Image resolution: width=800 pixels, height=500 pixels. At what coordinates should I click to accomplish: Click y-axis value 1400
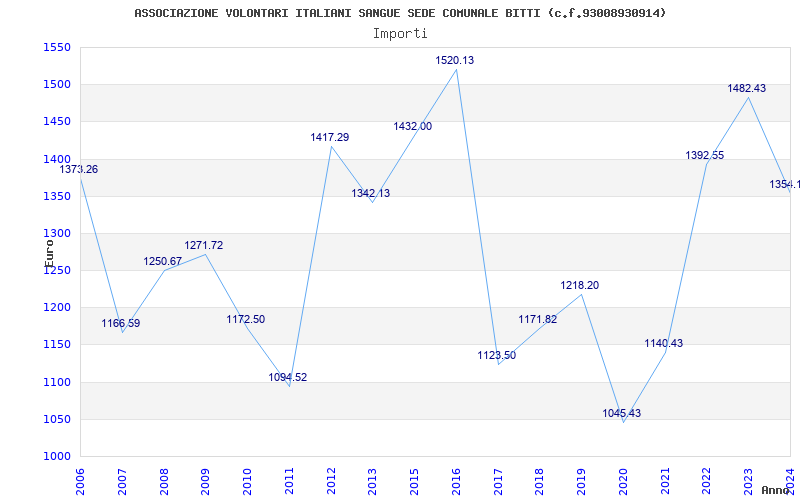click(57, 159)
